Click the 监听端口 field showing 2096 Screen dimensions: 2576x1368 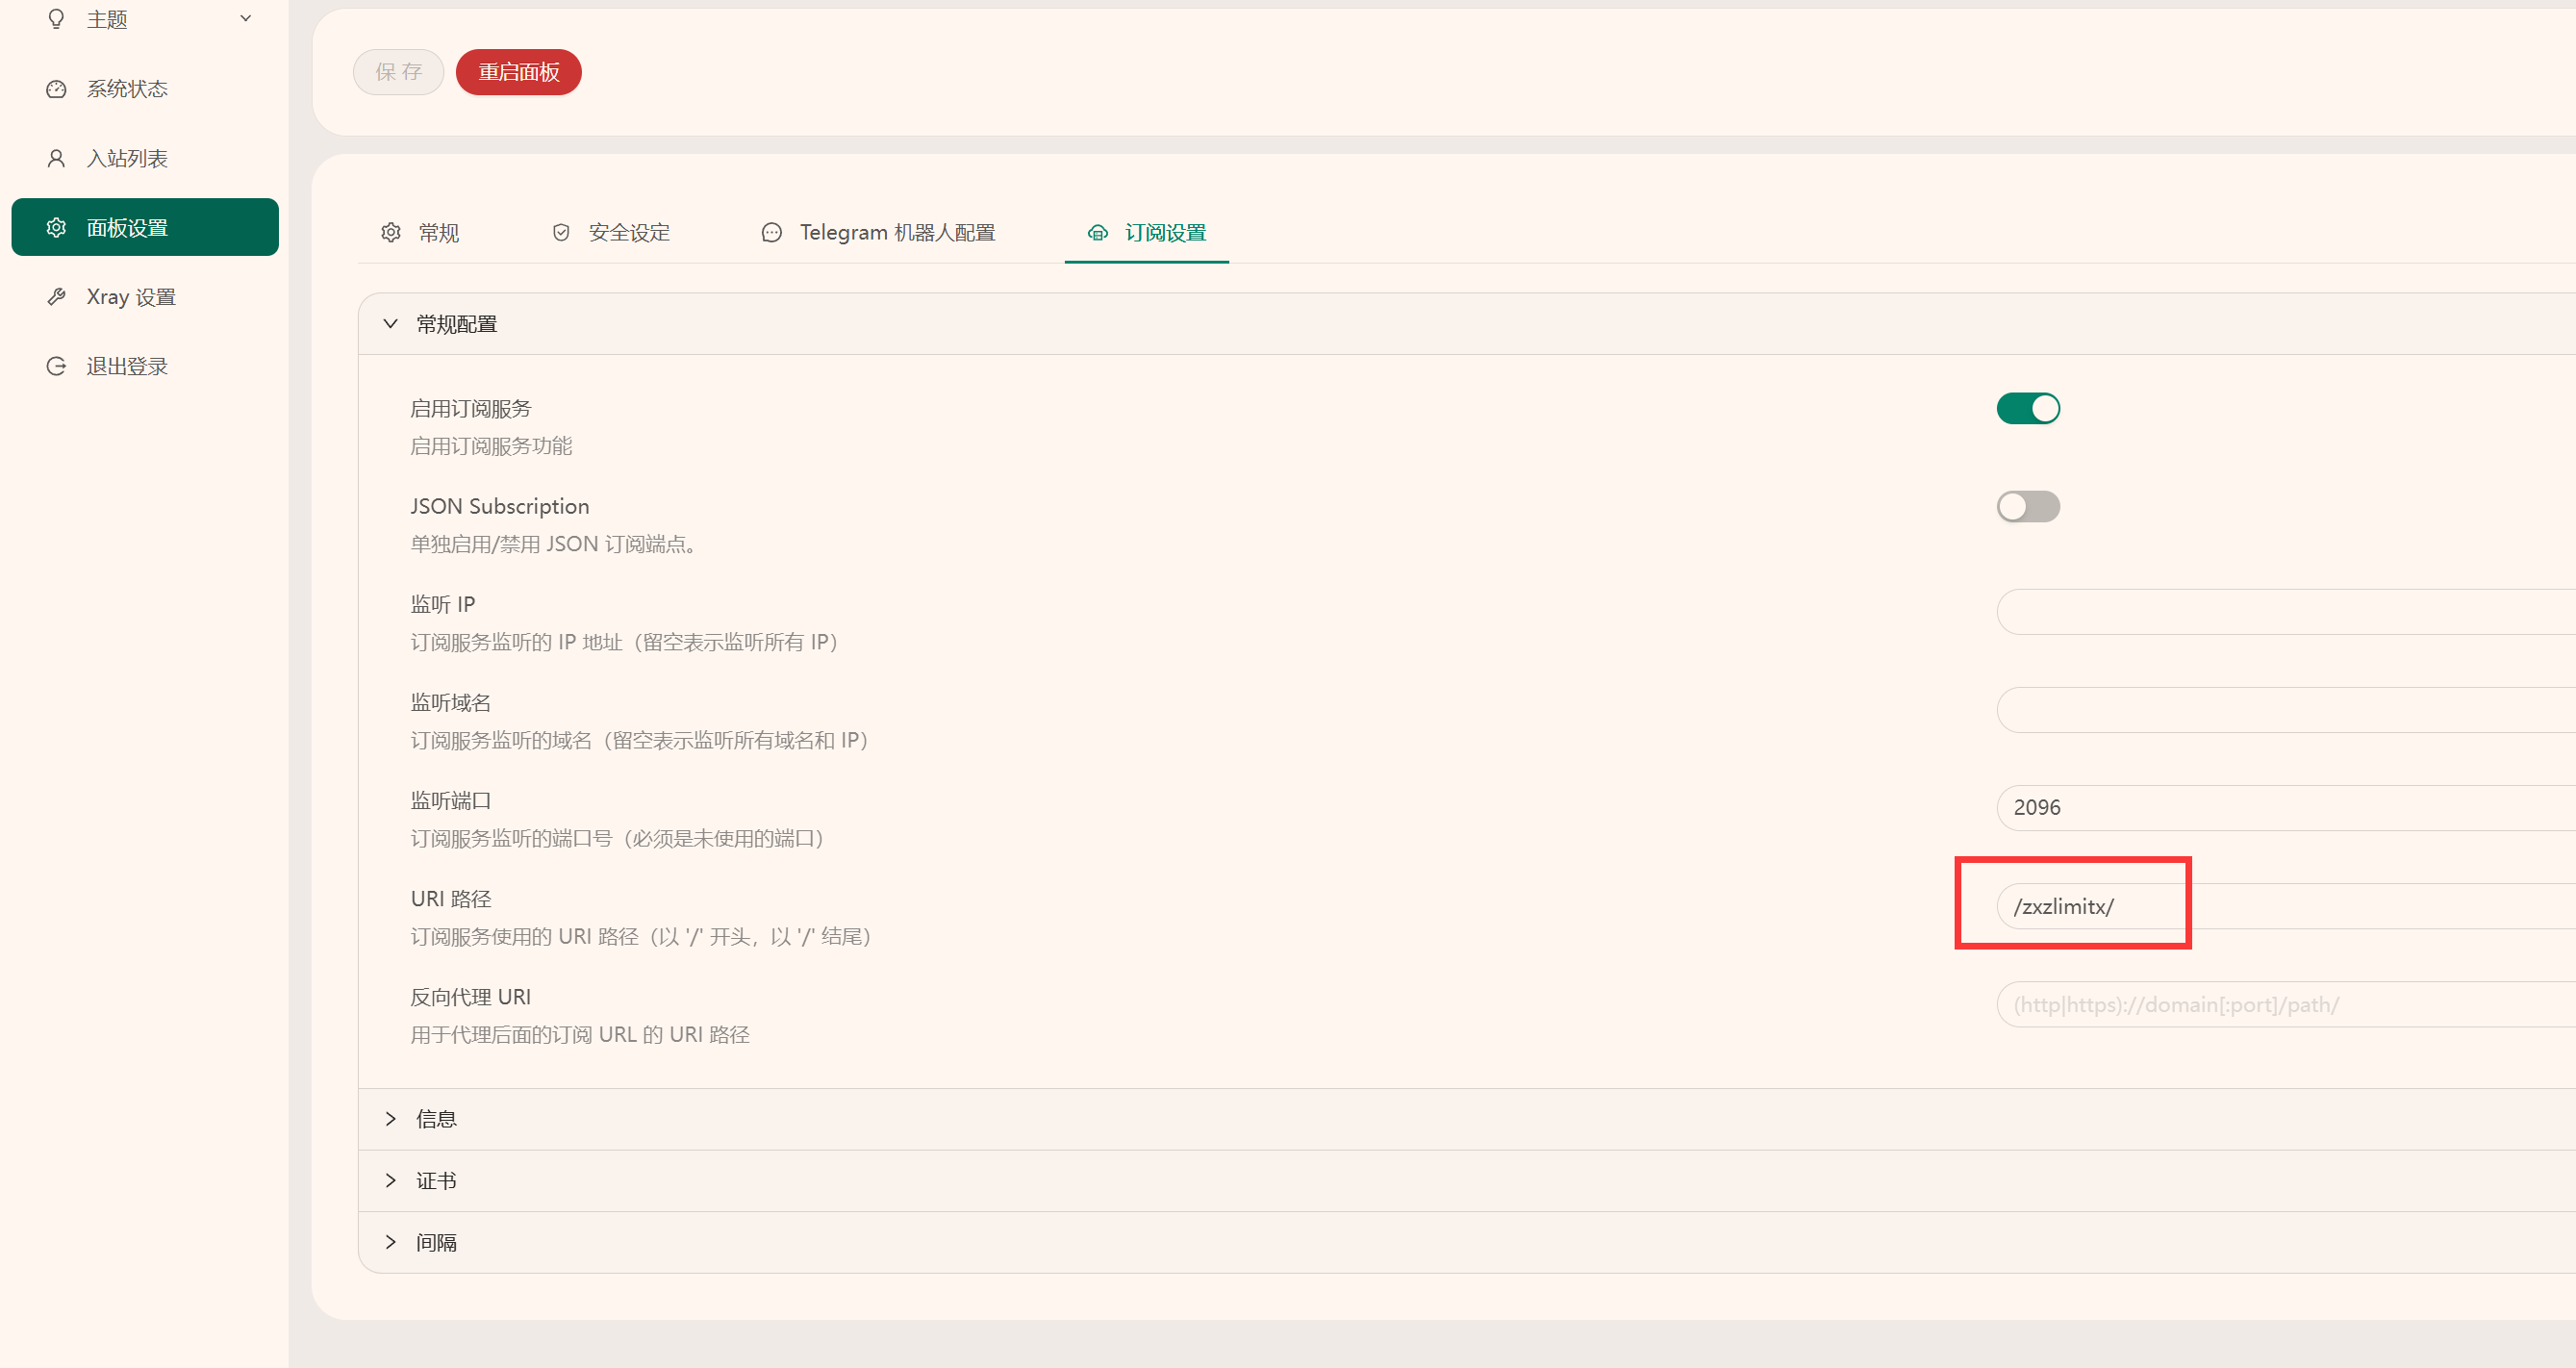tap(2286, 807)
